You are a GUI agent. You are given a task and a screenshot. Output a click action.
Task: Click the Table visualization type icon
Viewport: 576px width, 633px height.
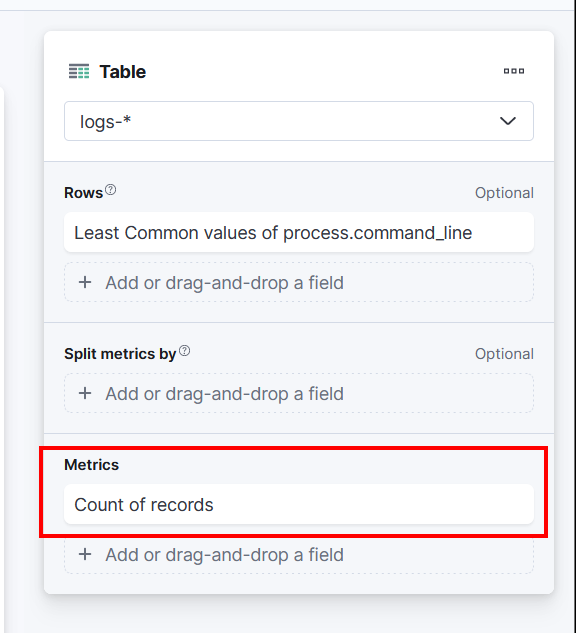point(79,71)
